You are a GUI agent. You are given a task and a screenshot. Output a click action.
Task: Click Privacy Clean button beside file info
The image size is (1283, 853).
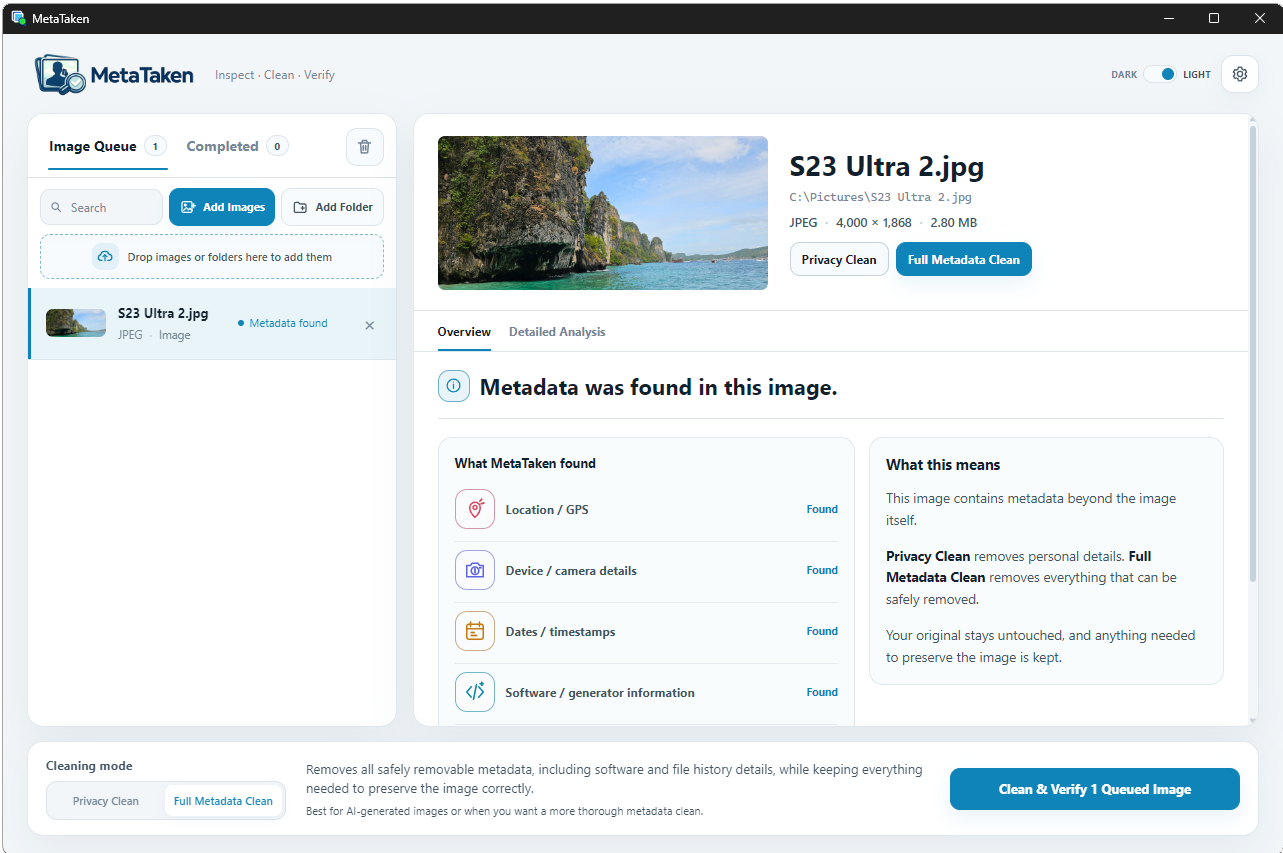839,259
